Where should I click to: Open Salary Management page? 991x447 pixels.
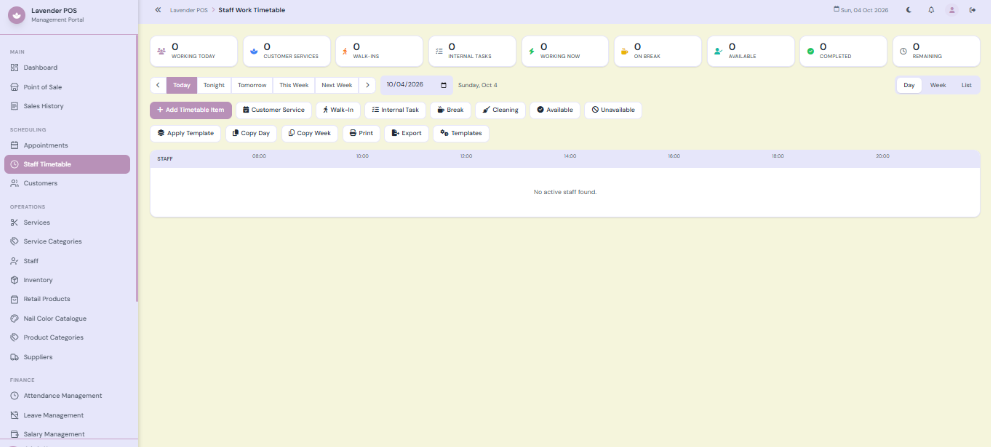(x=67, y=434)
